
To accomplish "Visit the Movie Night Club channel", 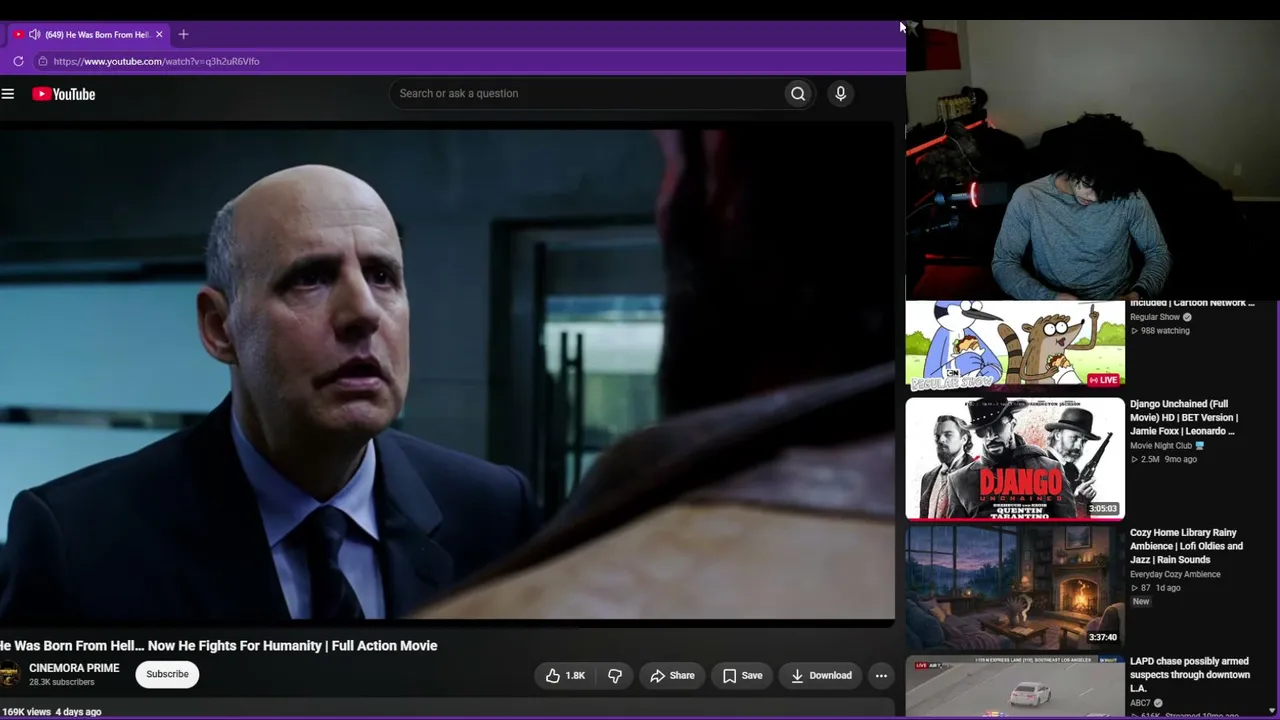I will point(1161,446).
